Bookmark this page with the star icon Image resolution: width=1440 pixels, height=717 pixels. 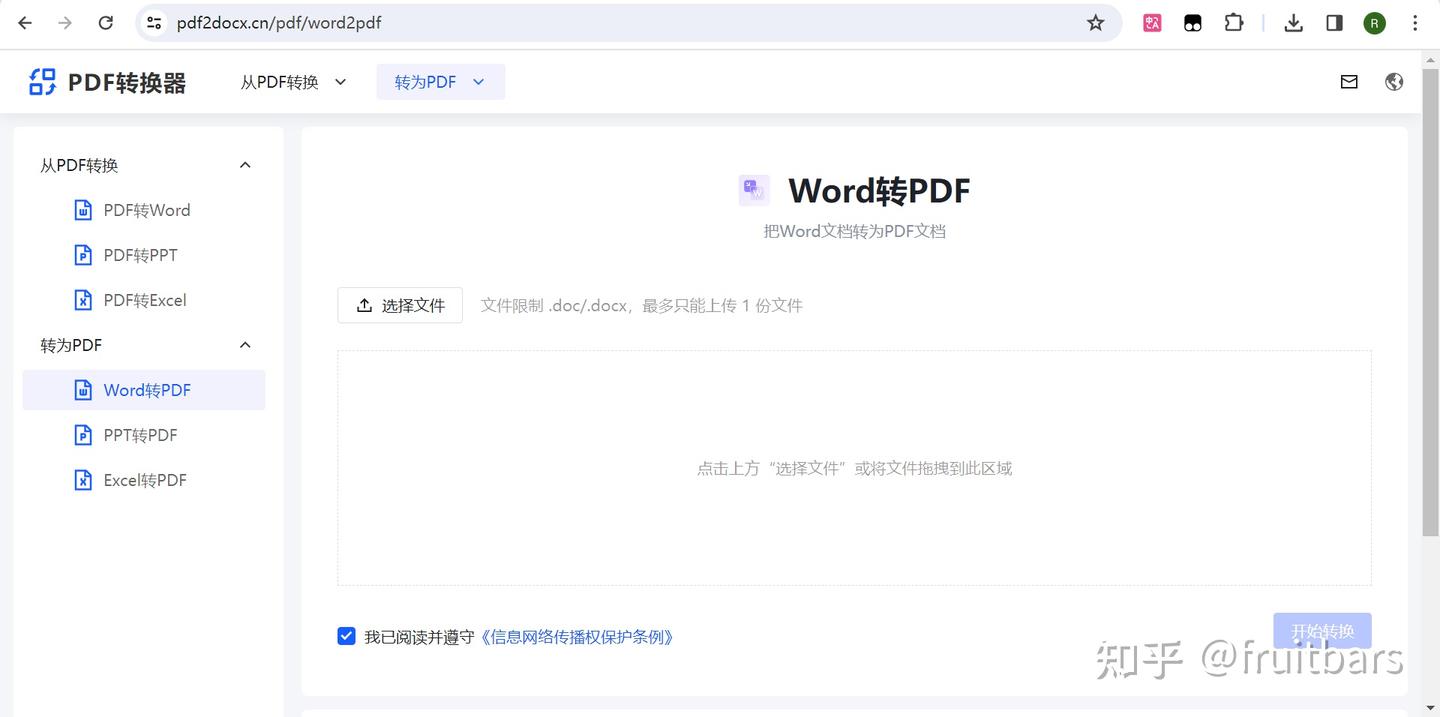tap(1096, 23)
